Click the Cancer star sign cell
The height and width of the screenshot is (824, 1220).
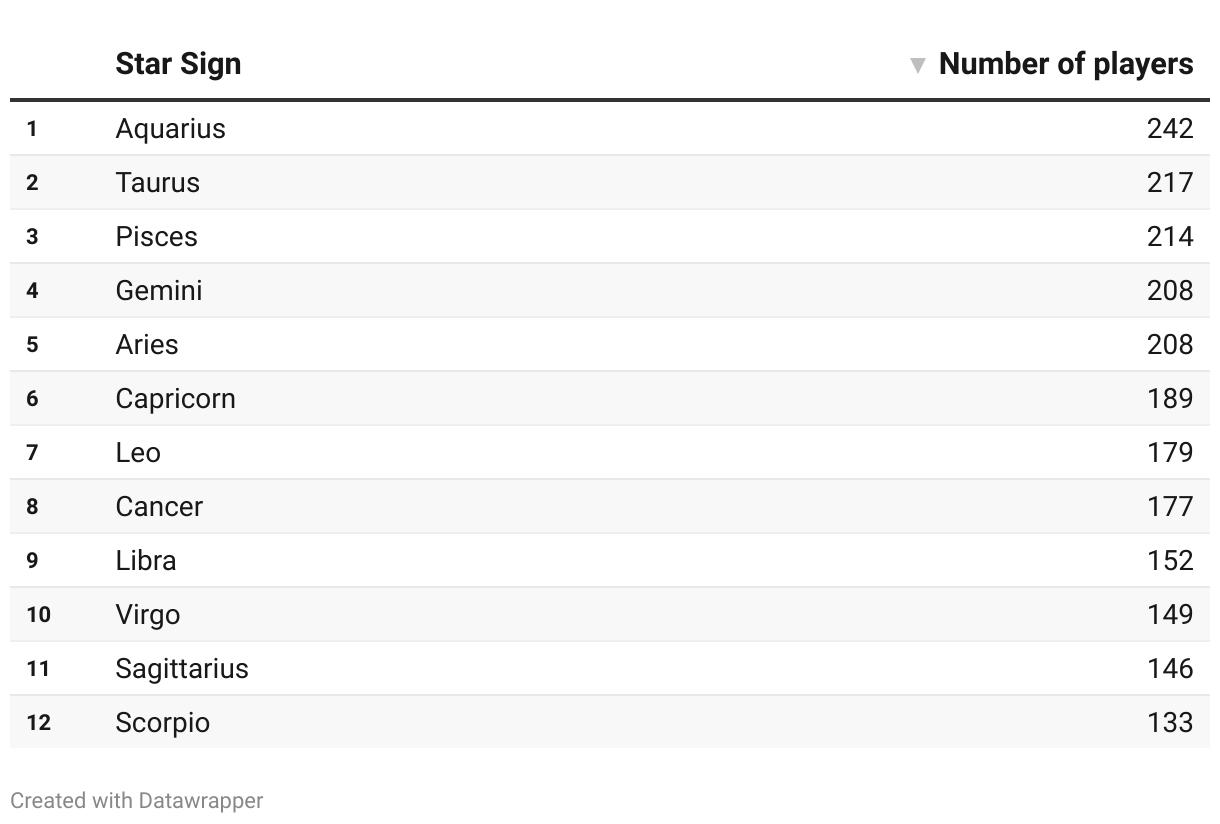pyautogui.click(x=159, y=507)
